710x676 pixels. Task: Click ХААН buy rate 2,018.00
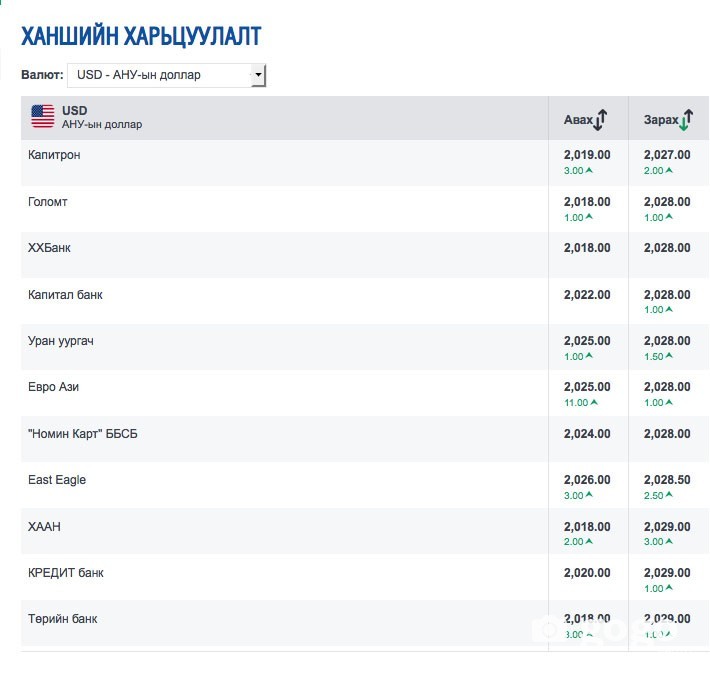point(587,527)
